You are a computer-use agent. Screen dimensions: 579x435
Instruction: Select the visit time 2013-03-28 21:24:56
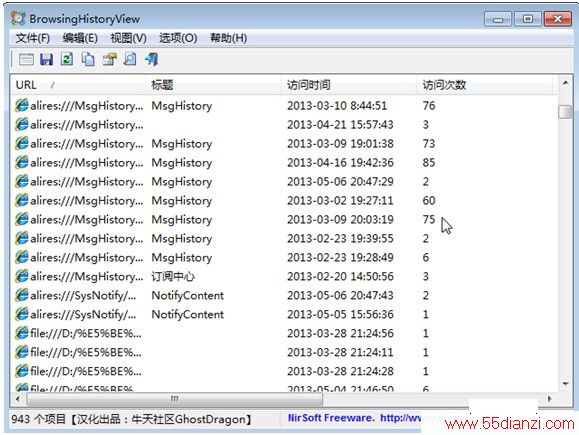[x=340, y=333]
